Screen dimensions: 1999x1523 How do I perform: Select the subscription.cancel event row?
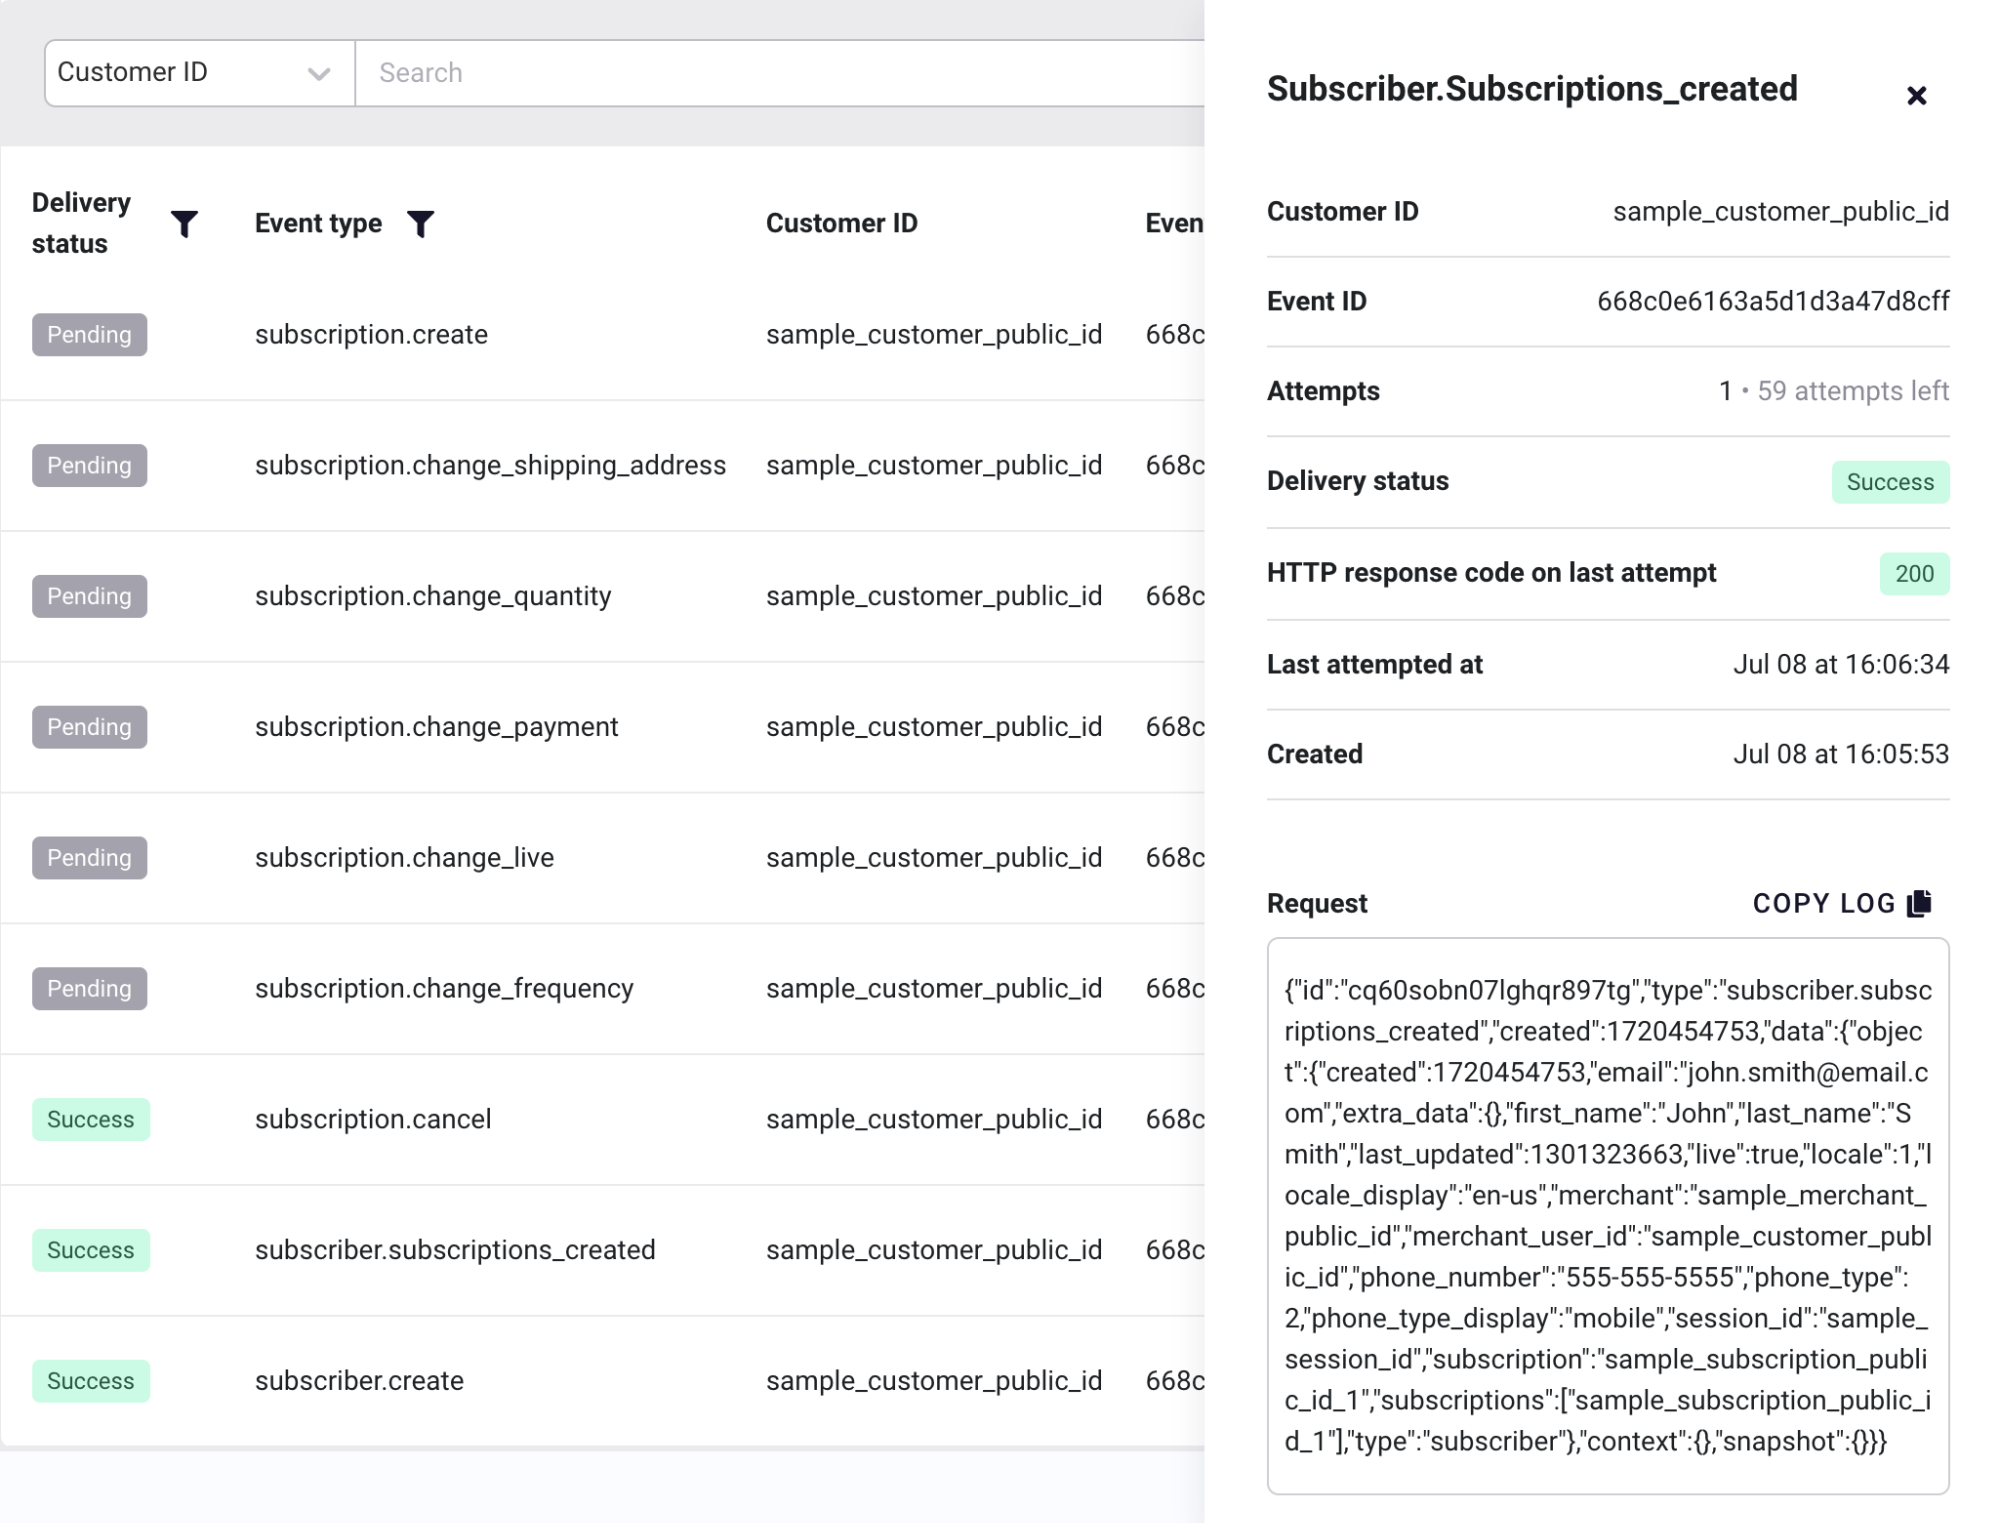pyautogui.click(x=602, y=1120)
